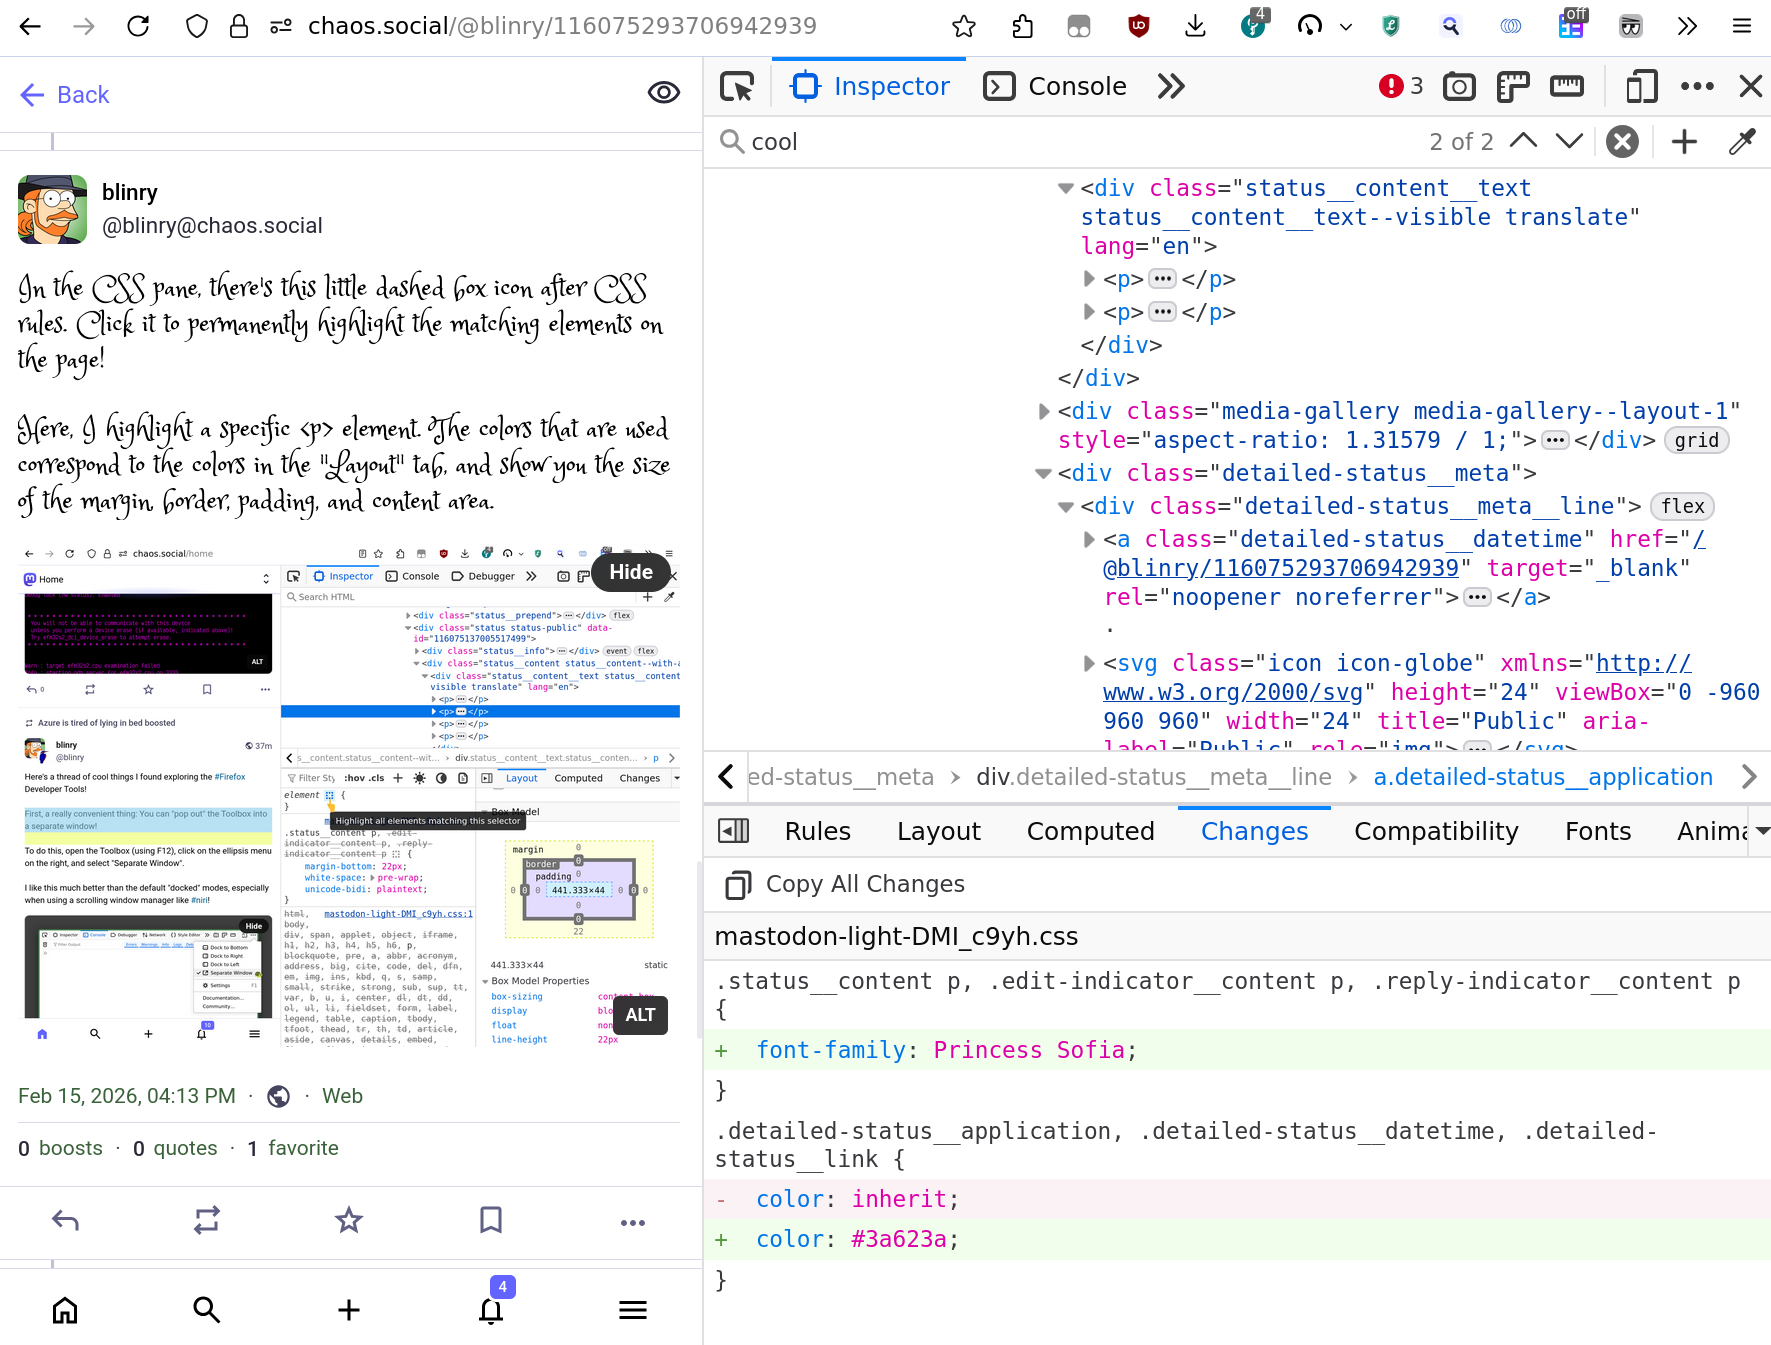Open Responsive Design Mode in DevTools
Viewport: 1771px width, 1345px height.
coord(1641,86)
